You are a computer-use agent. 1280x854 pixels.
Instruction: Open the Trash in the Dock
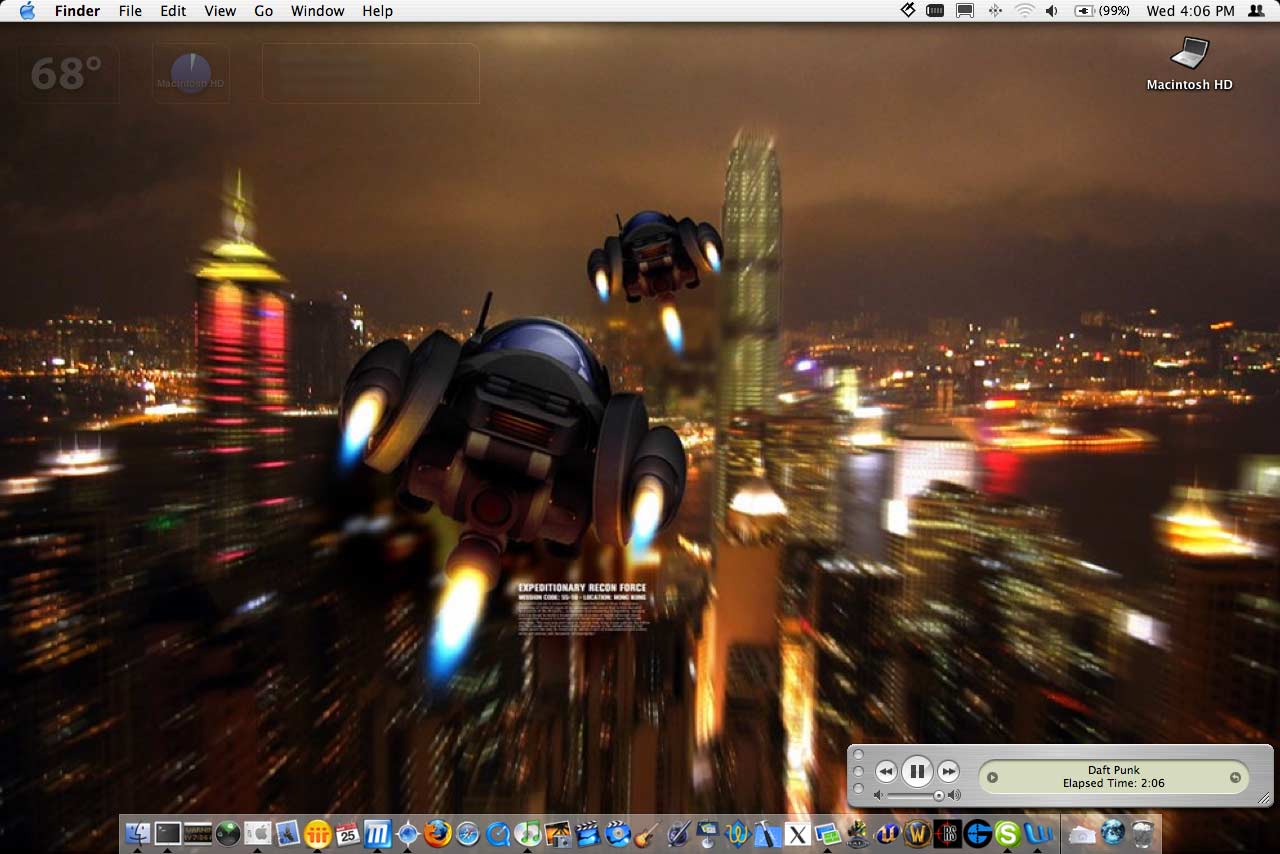pyautogui.click(x=1143, y=833)
